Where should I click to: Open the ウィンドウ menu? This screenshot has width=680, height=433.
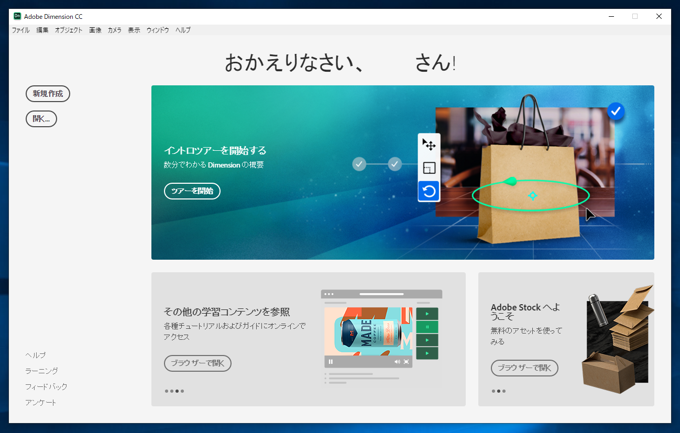point(157,30)
